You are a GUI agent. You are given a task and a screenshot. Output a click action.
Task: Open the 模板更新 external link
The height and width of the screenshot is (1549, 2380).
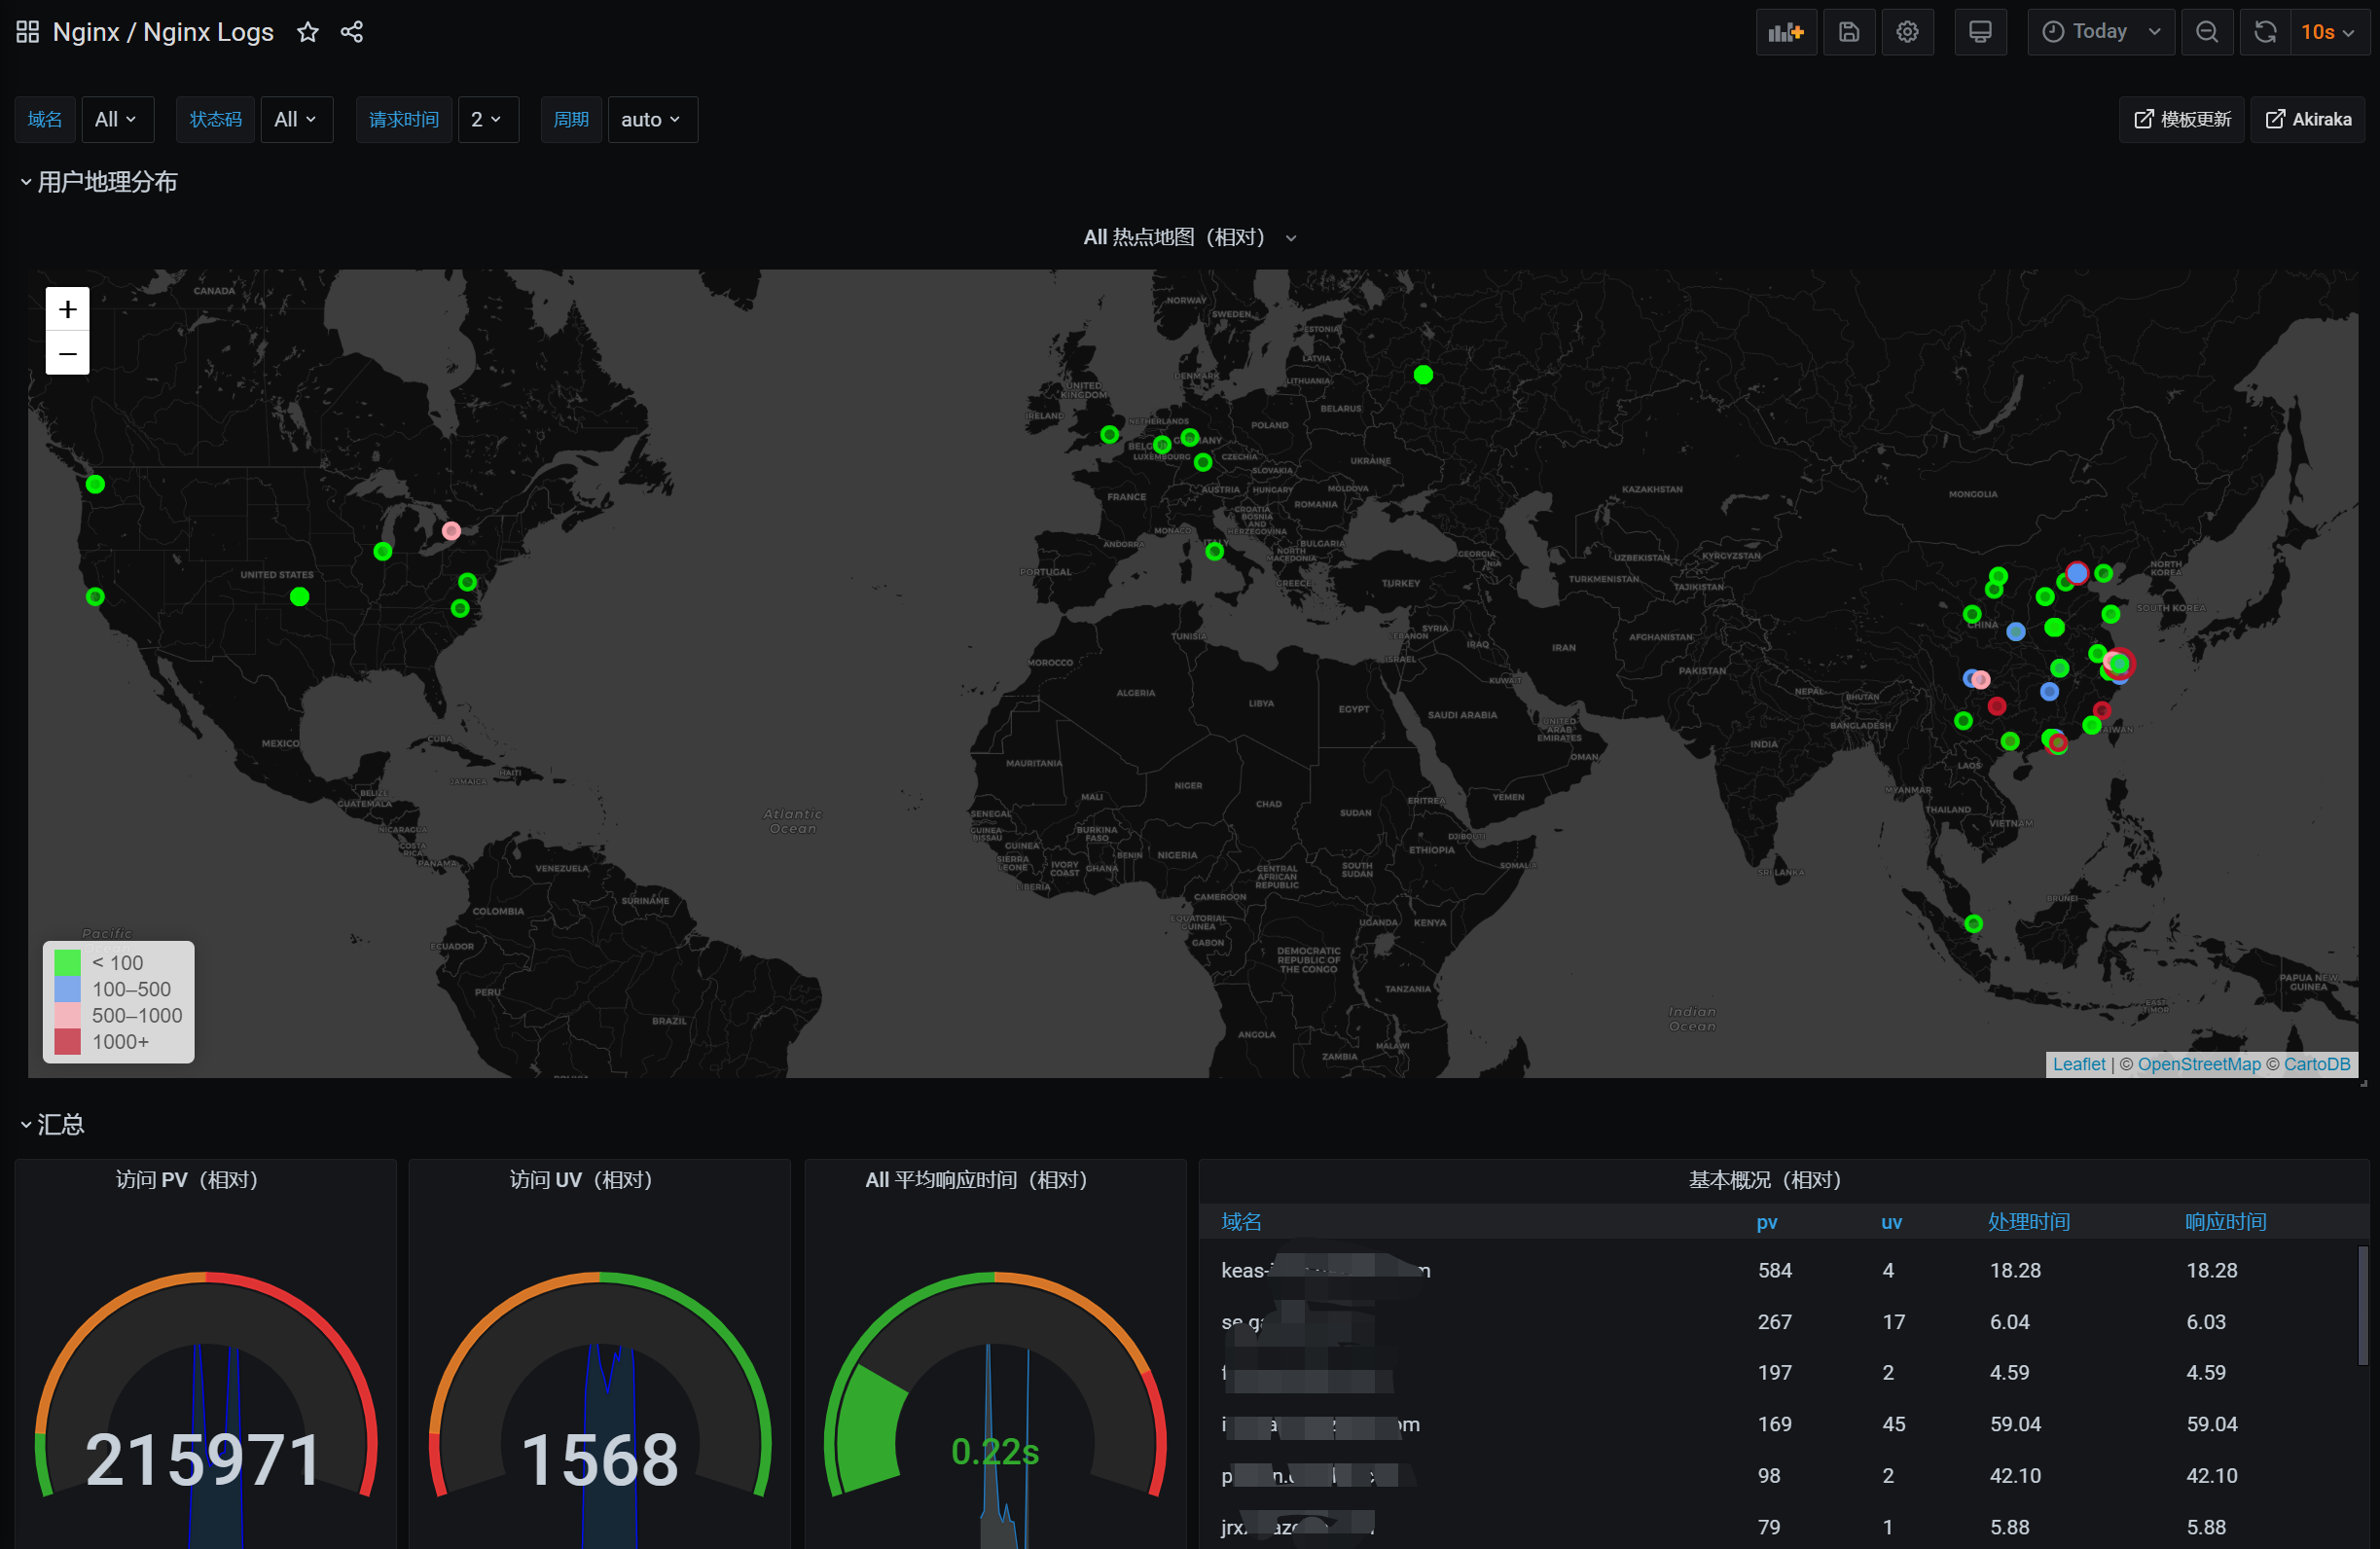[x=2182, y=119]
